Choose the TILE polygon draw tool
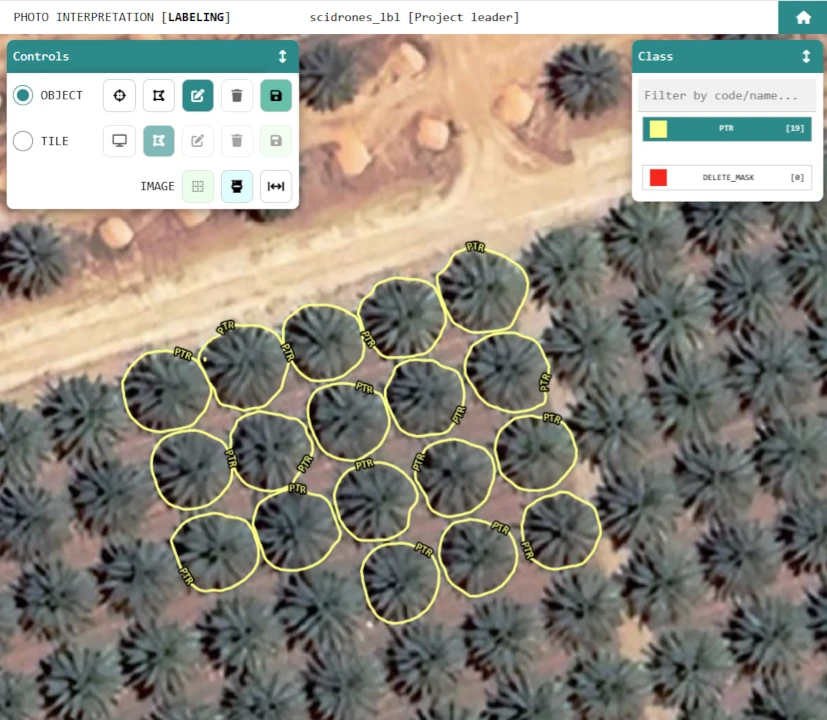Image resolution: width=827 pixels, height=720 pixels. coord(159,141)
